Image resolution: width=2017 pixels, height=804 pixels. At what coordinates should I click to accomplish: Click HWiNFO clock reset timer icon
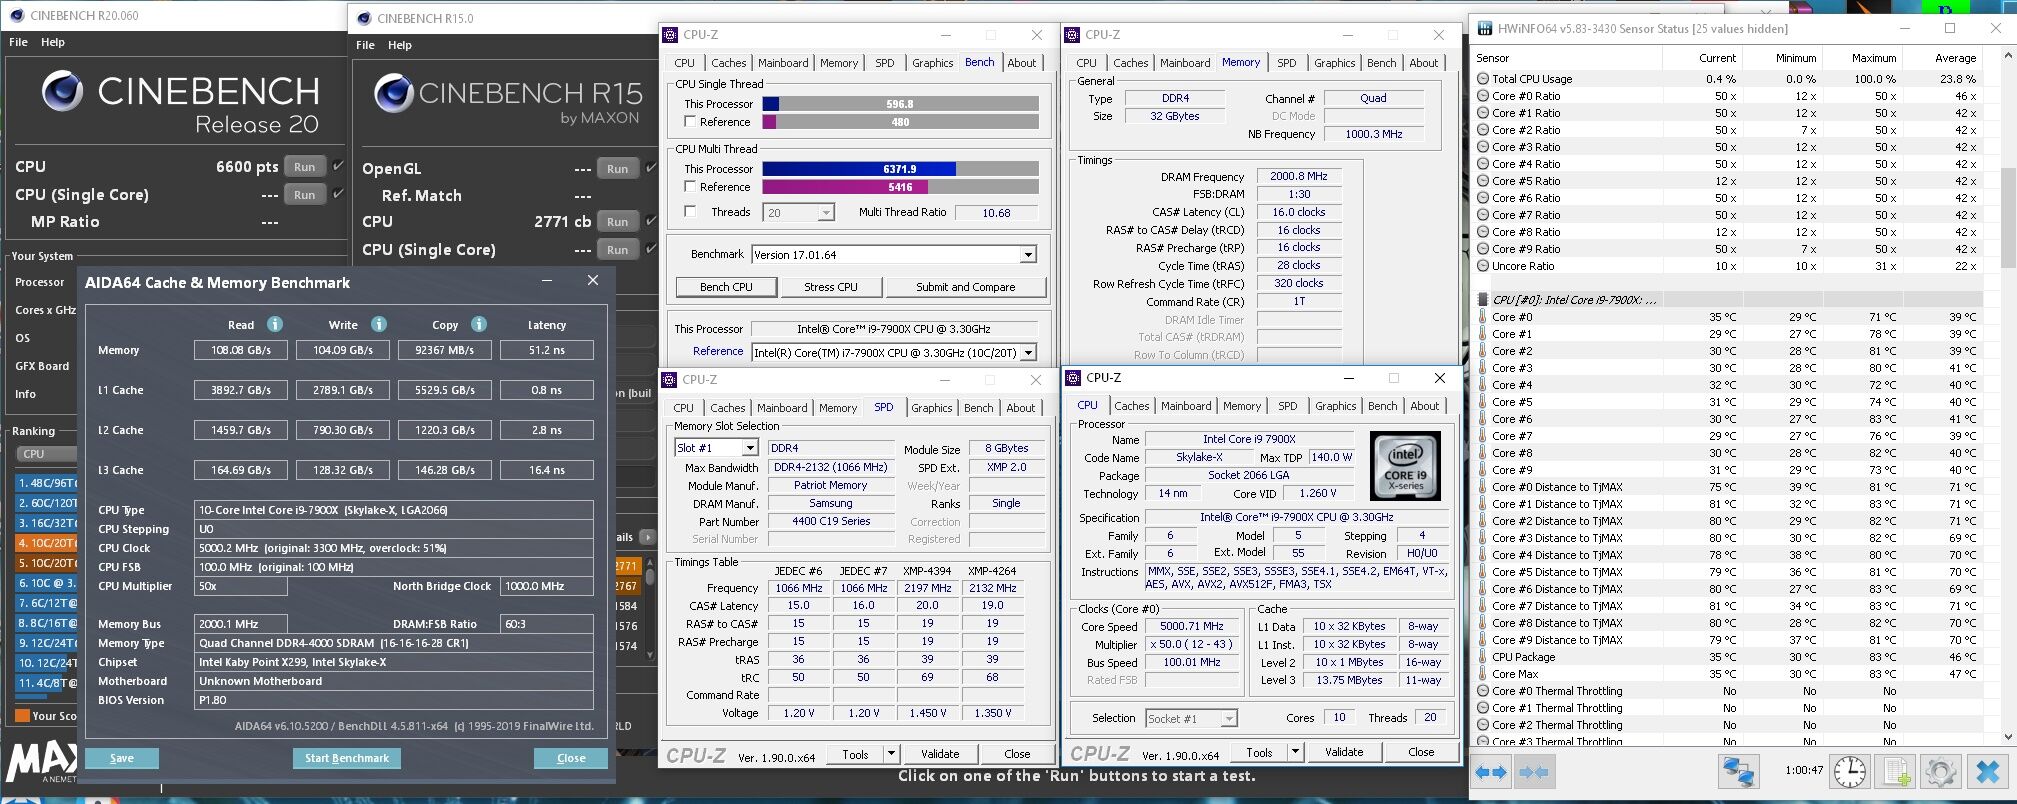click(1850, 772)
